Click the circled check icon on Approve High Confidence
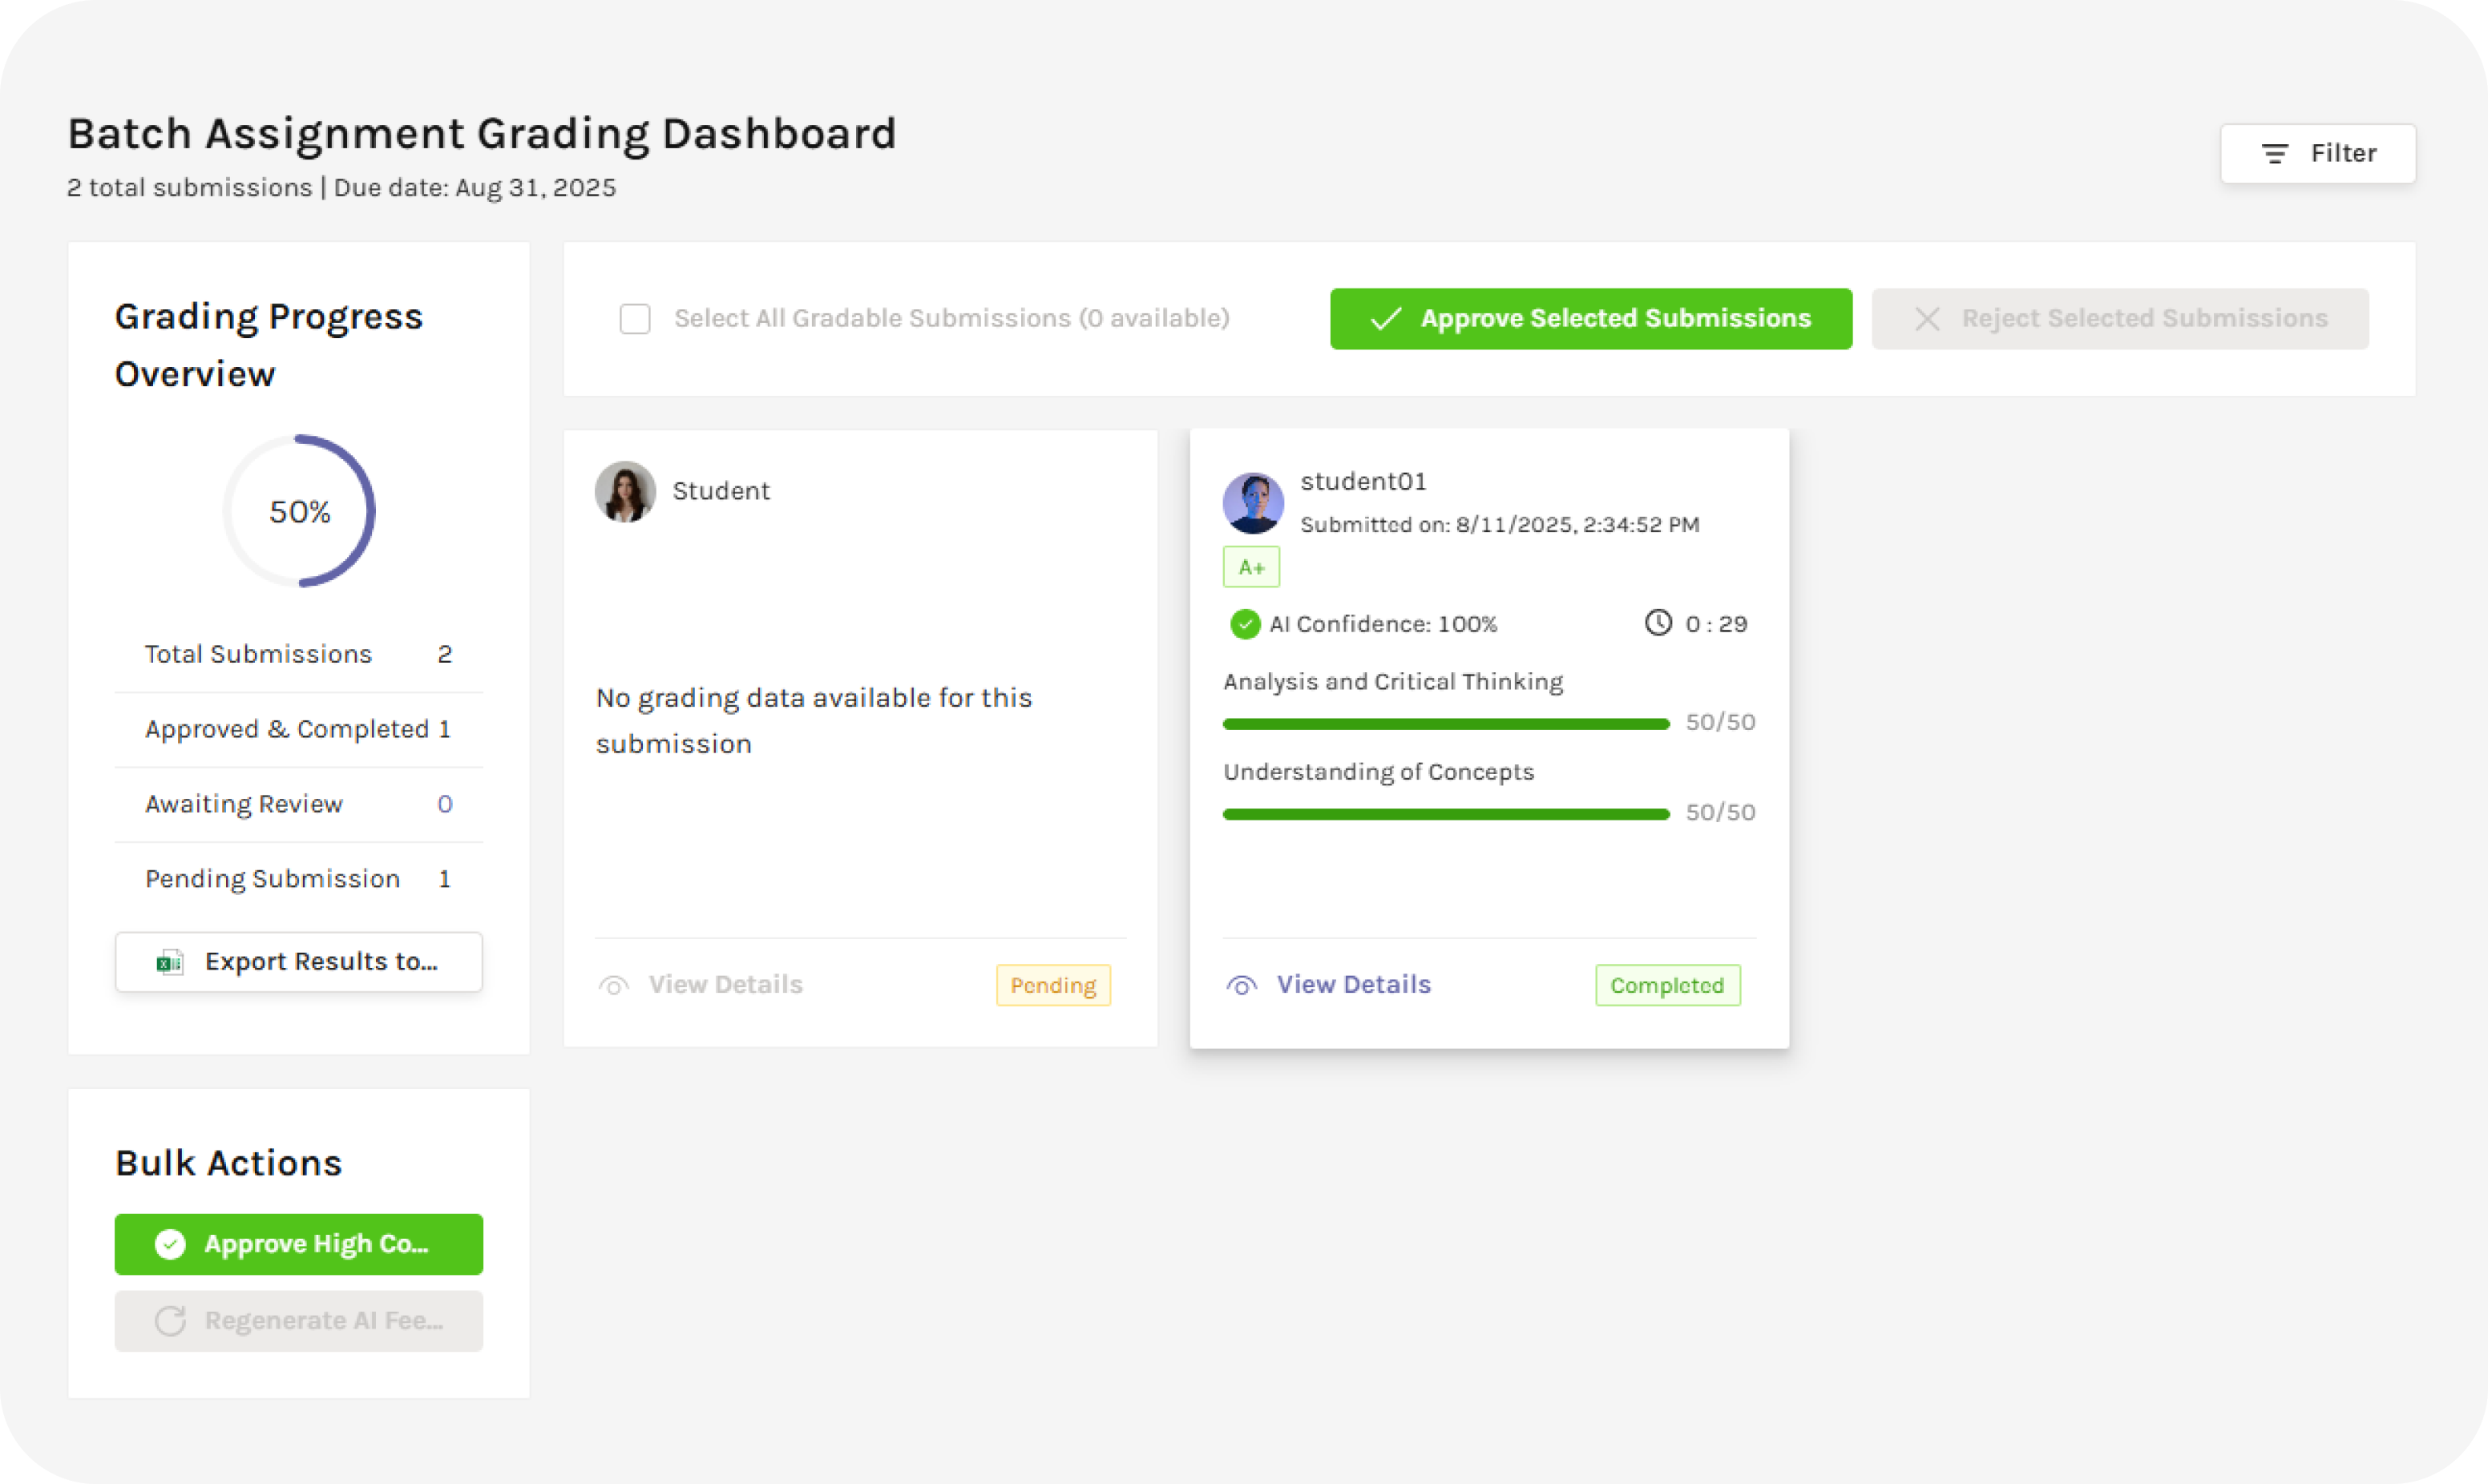Image resolution: width=2488 pixels, height=1484 pixels. pos(170,1244)
